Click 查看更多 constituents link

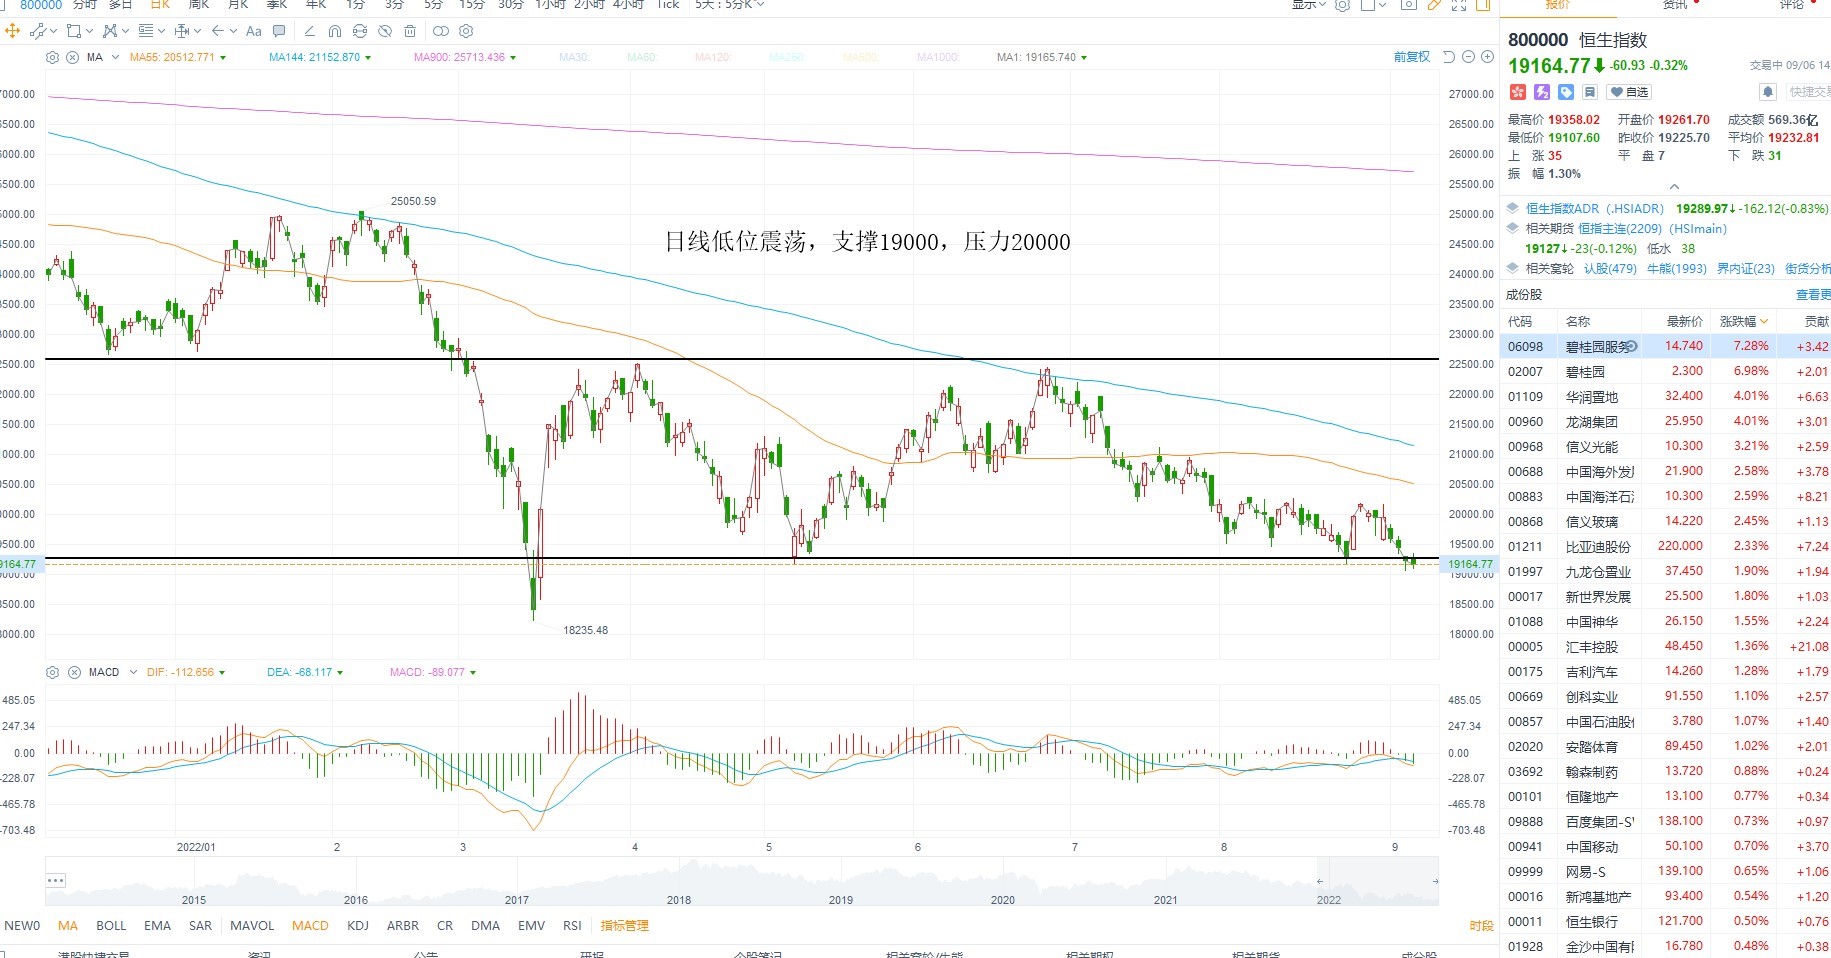point(1814,294)
